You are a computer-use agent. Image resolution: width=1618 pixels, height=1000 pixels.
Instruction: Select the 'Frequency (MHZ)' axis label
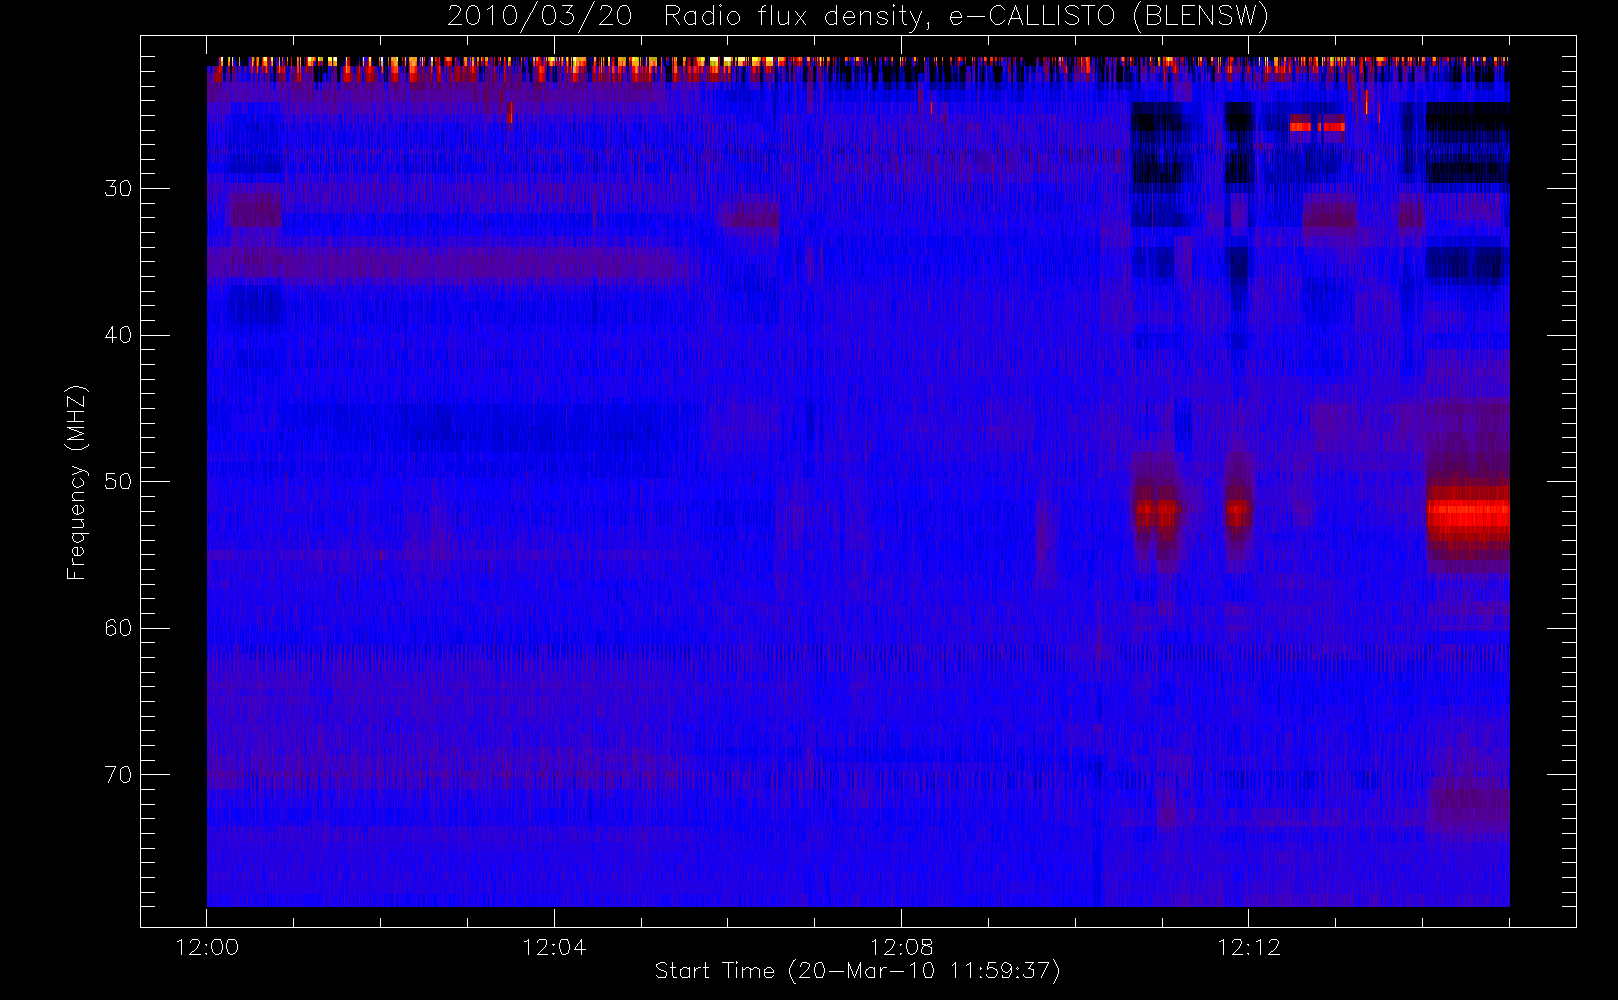click(76, 482)
